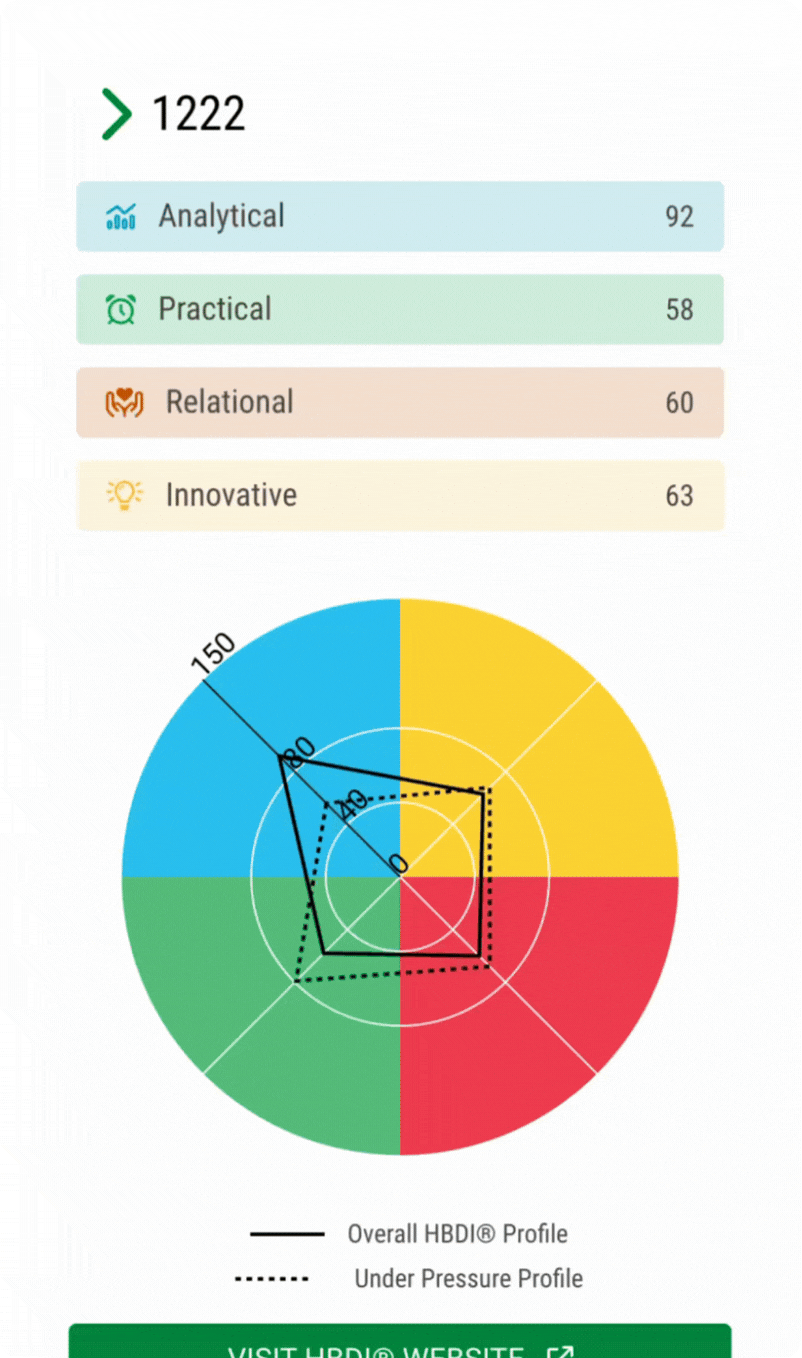The image size is (802, 1358).
Task: Click the Analytical score value 92
Action: (x=679, y=217)
